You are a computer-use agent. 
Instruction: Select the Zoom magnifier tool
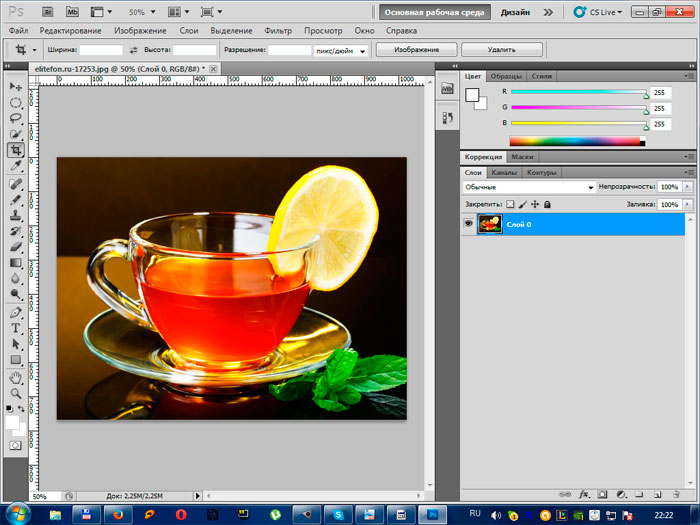click(x=16, y=392)
